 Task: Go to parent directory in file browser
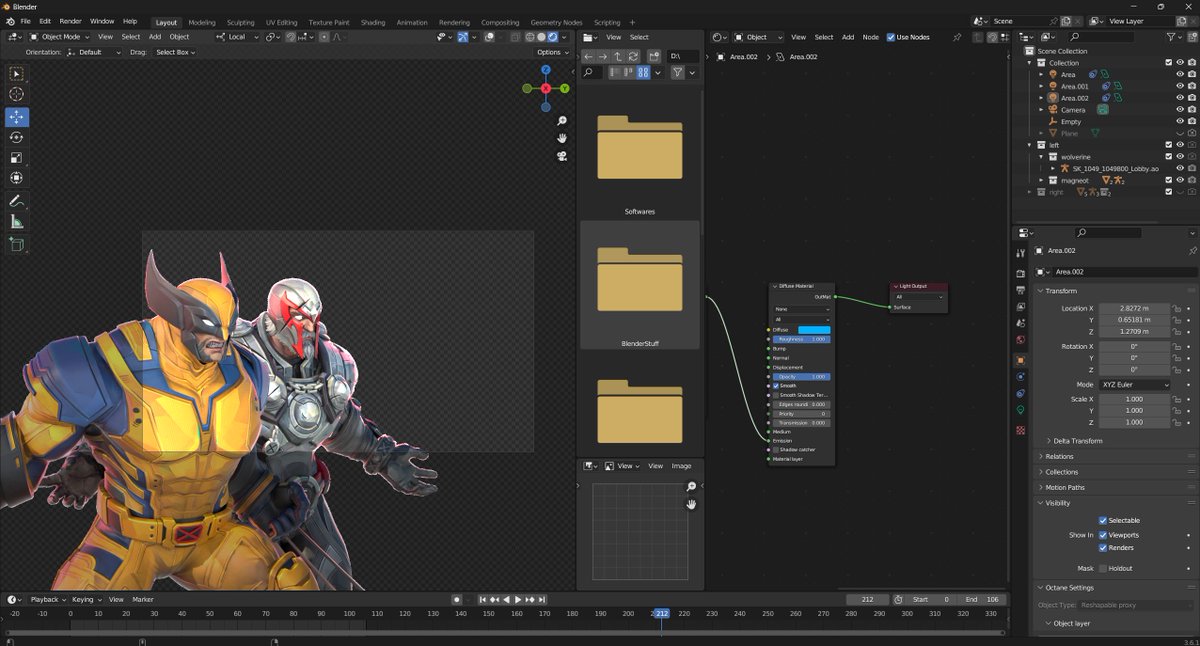pyautogui.click(x=619, y=56)
